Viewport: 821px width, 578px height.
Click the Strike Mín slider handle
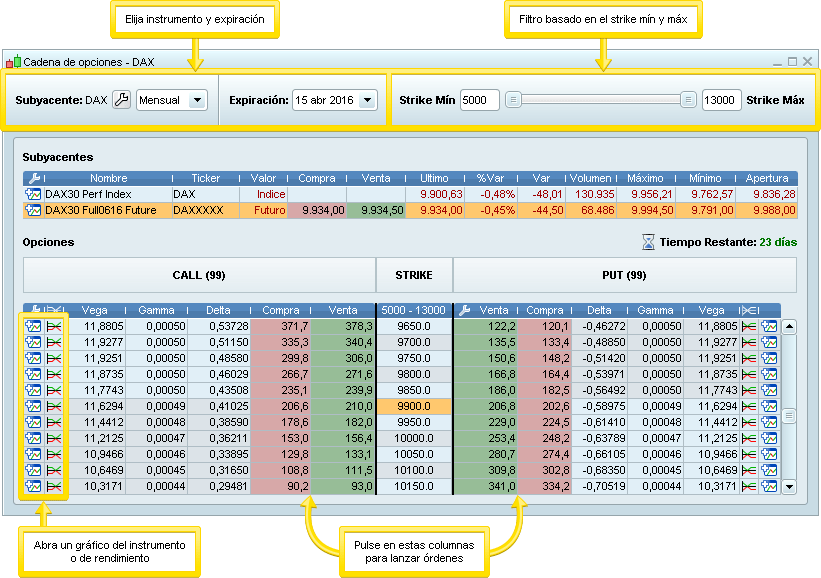513,99
